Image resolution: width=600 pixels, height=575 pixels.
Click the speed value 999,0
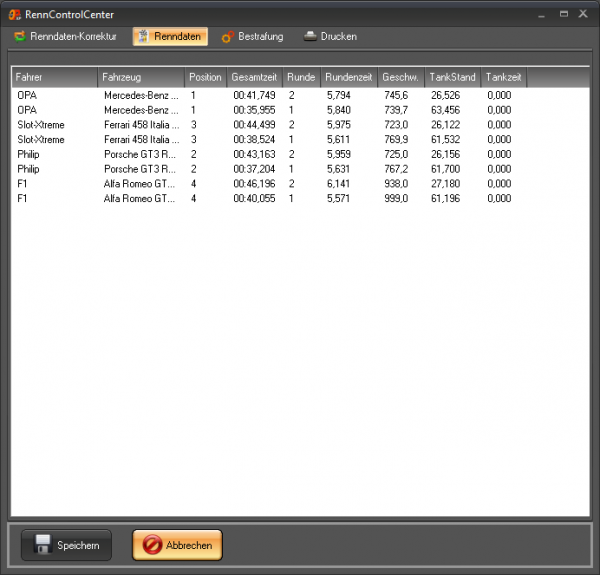(x=396, y=199)
